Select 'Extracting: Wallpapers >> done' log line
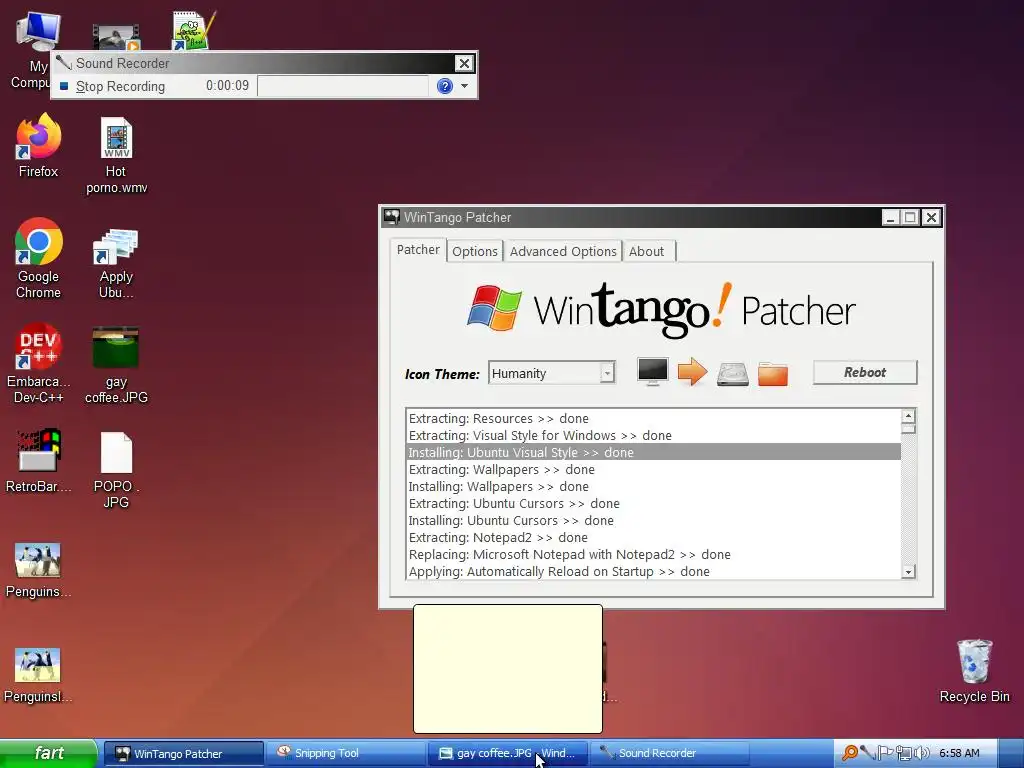The height and width of the screenshot is (768, 1024). [x=653, y=470]
